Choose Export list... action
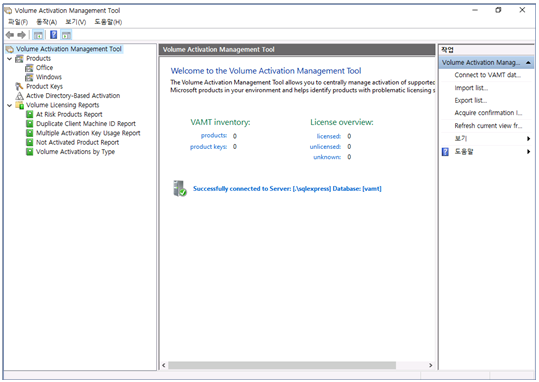The image size is (539, 382). (x=471, y=100)
